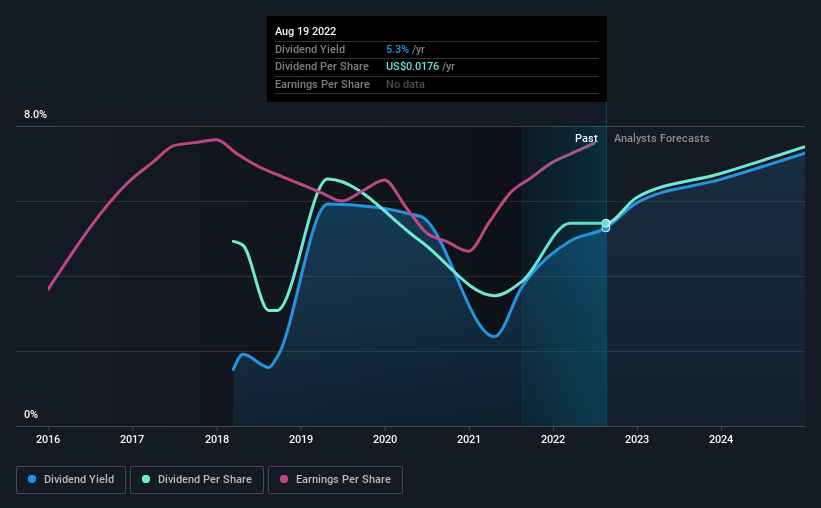
Task: Click the 0% y-axis label
Action: pyautogui.click(x=31, y=414)
